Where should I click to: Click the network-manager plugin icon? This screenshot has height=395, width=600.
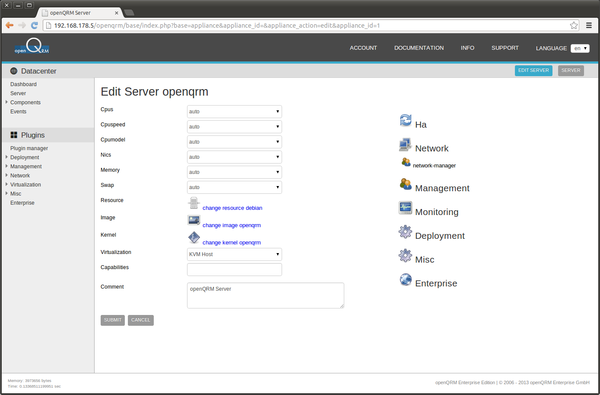click(406, 162)
